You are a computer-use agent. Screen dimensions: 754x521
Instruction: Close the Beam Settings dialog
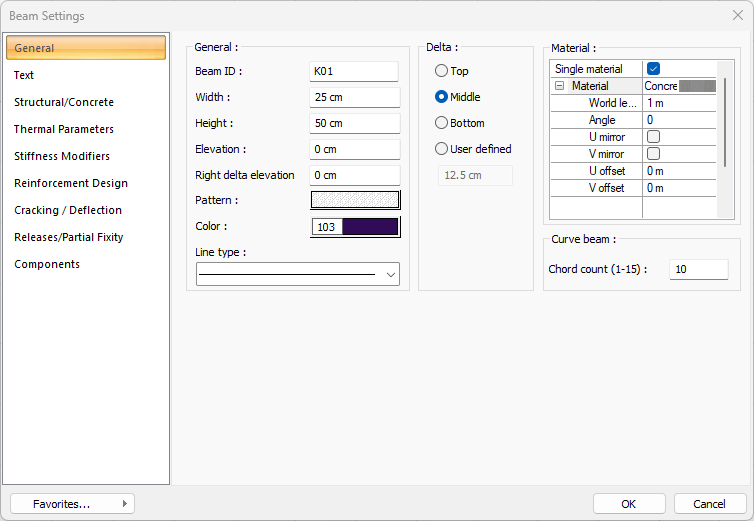pos(737,16)
